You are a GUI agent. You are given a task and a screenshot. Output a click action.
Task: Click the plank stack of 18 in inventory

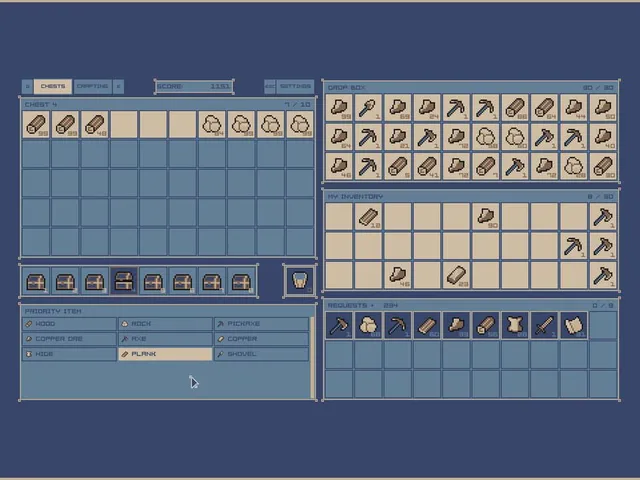coord(368,217)
